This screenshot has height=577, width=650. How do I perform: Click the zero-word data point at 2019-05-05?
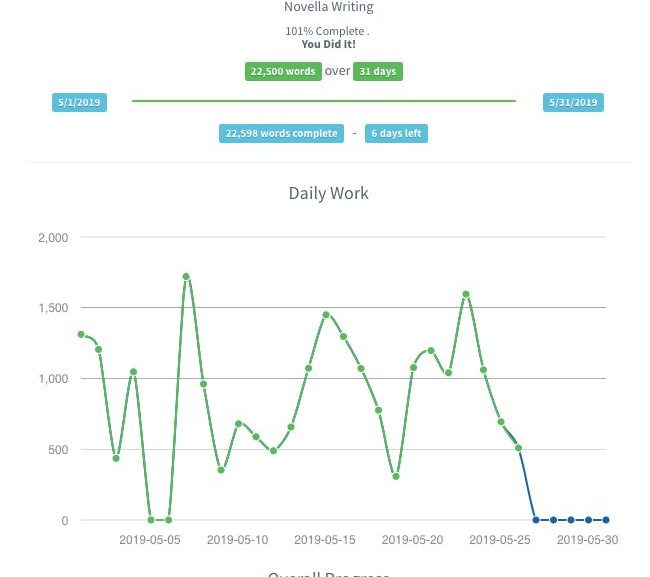(x=151, y=520)
